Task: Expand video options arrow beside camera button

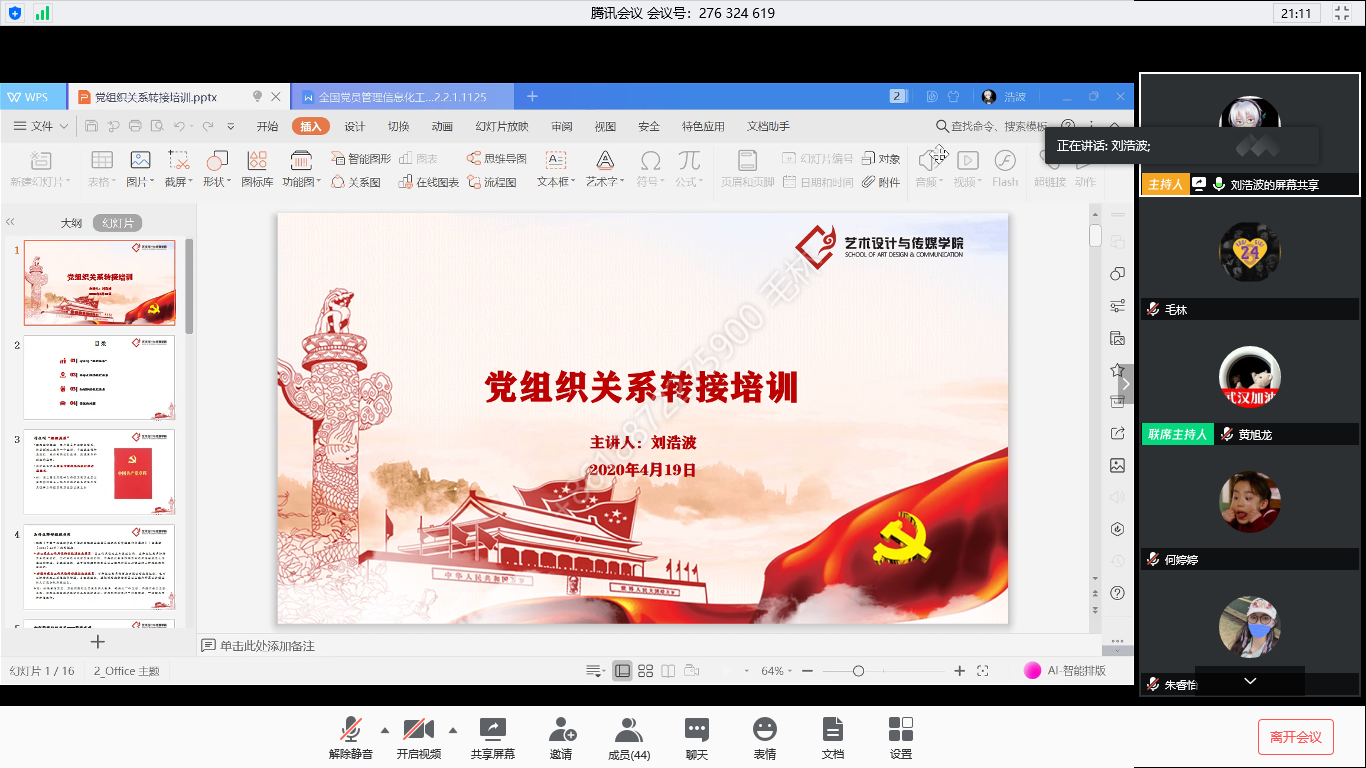Action: click(453, 729)
